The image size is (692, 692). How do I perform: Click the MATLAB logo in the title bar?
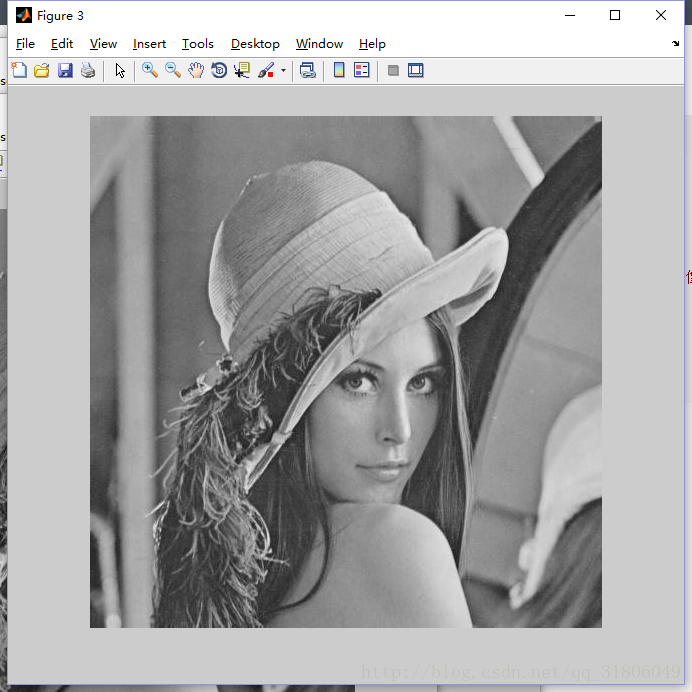pyautogui.click(x=24, y=15)
